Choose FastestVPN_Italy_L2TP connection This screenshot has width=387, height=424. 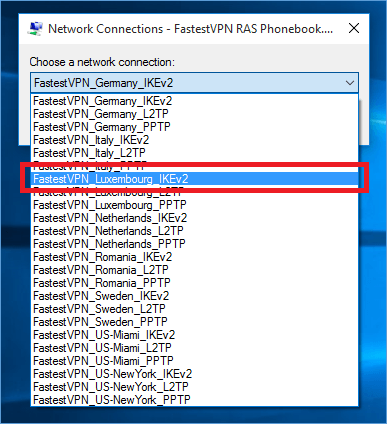(x=194, y=153)
